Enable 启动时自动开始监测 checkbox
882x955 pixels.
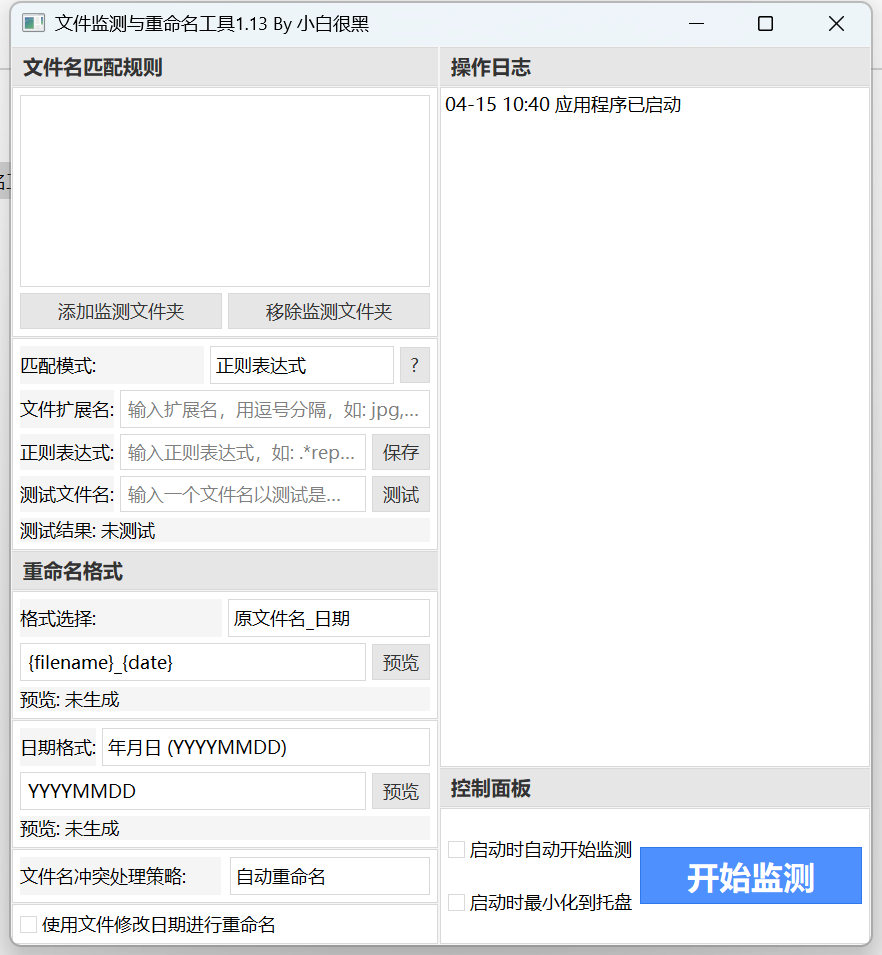[456, 850]
